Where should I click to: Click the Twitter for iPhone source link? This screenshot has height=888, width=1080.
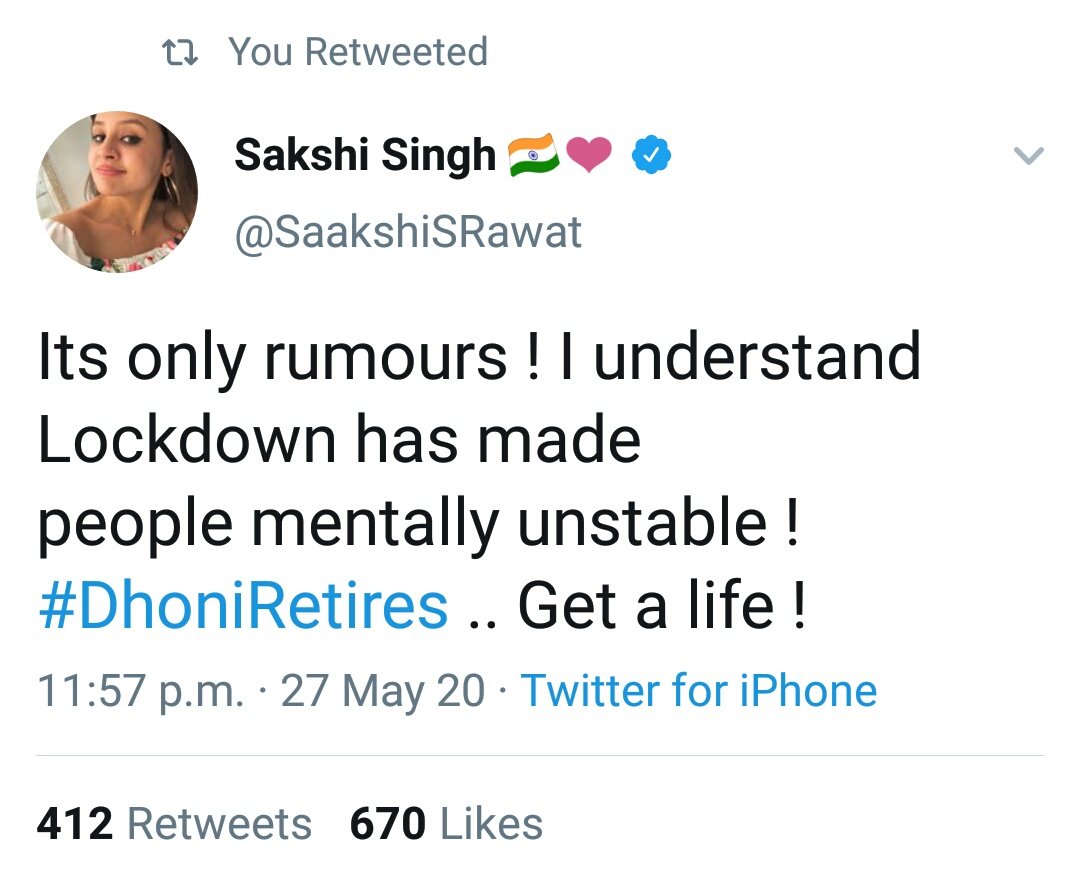click(699, 691)
